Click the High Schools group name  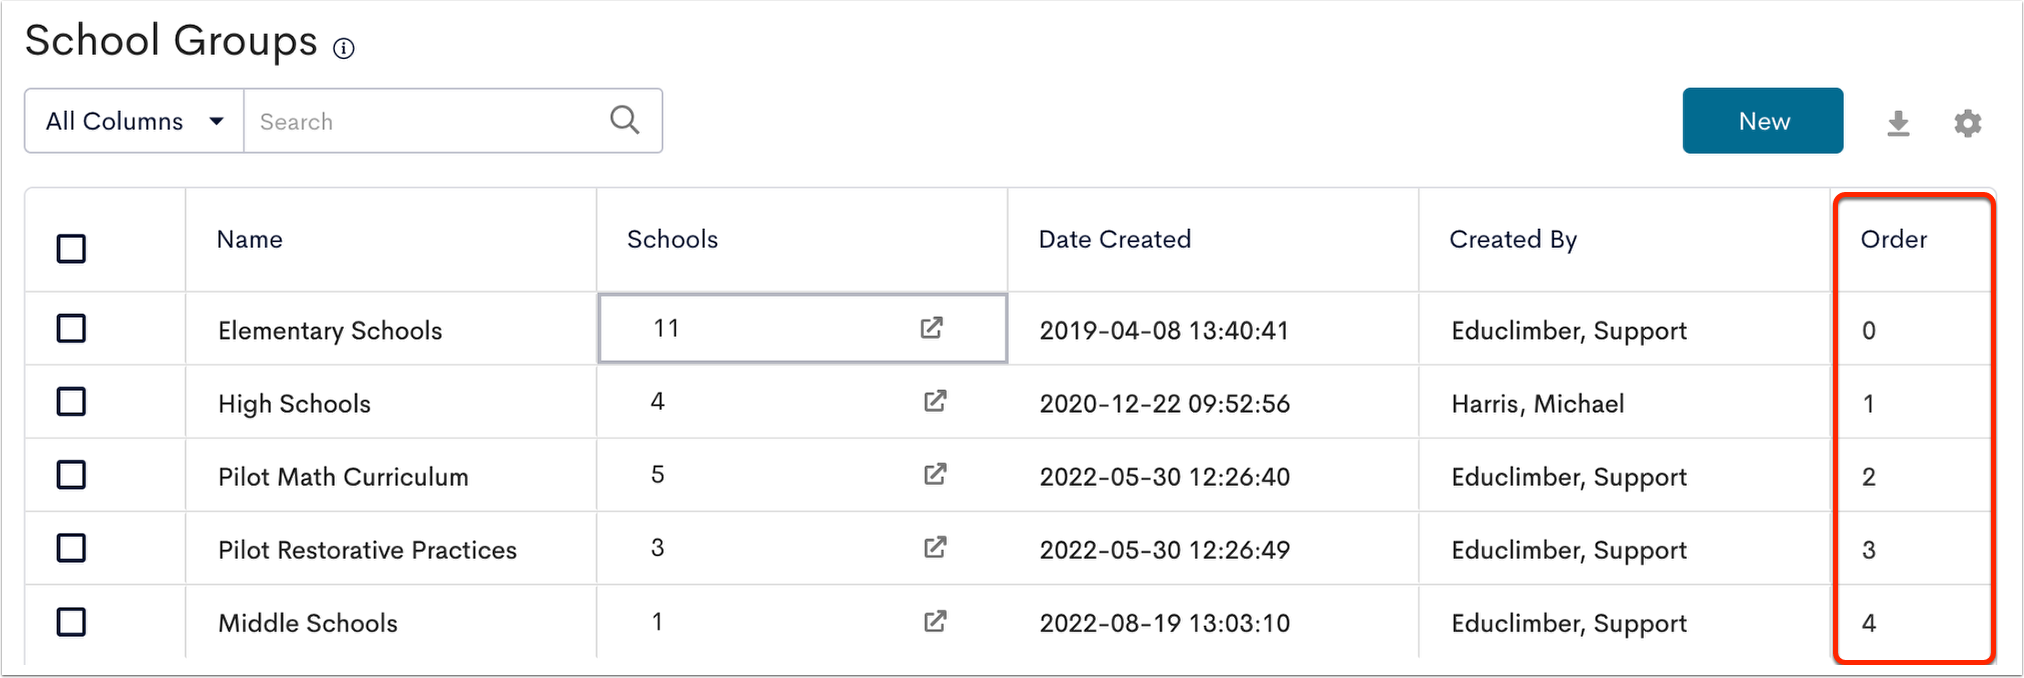point(294,404)
